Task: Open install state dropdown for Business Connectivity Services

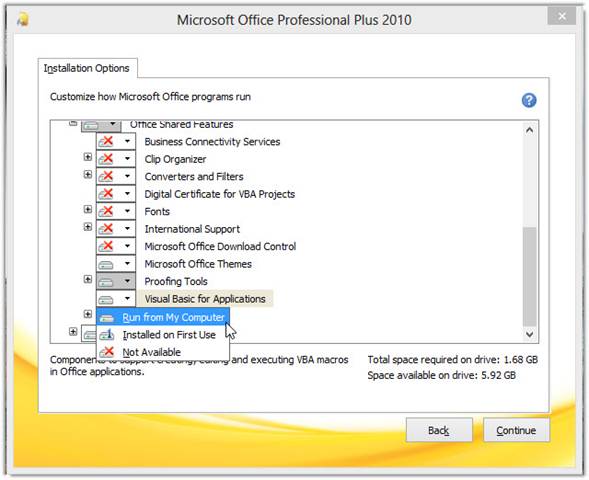Action: coord(116,141)
